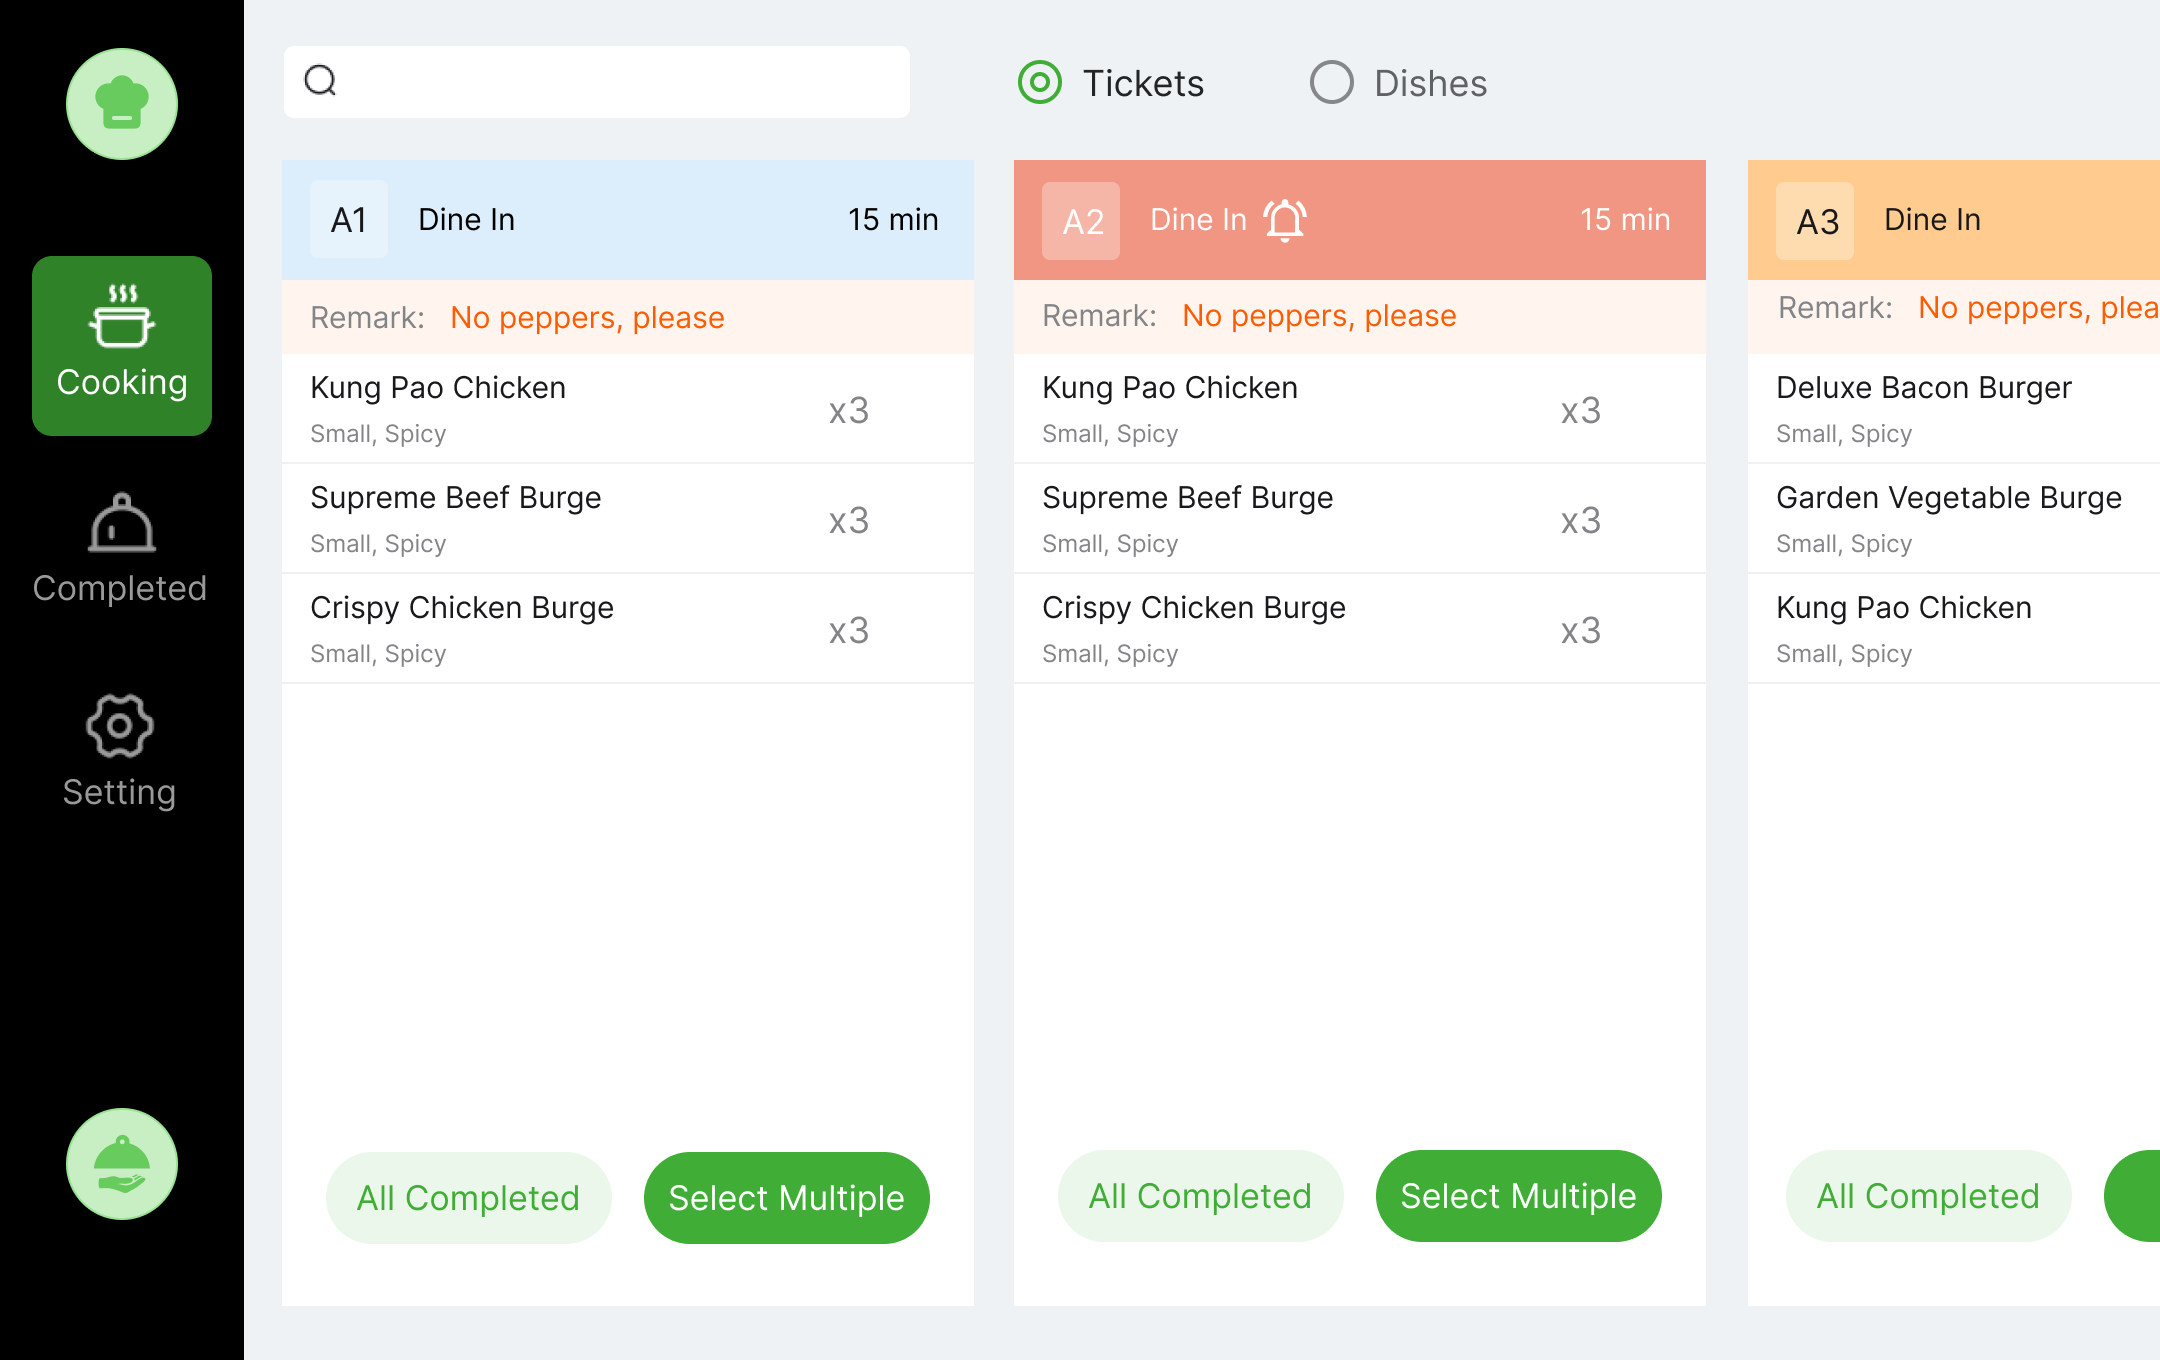The image size is (2160, 1360).
Task: Switch to the Dishes view
Action: coord(1331,83)
